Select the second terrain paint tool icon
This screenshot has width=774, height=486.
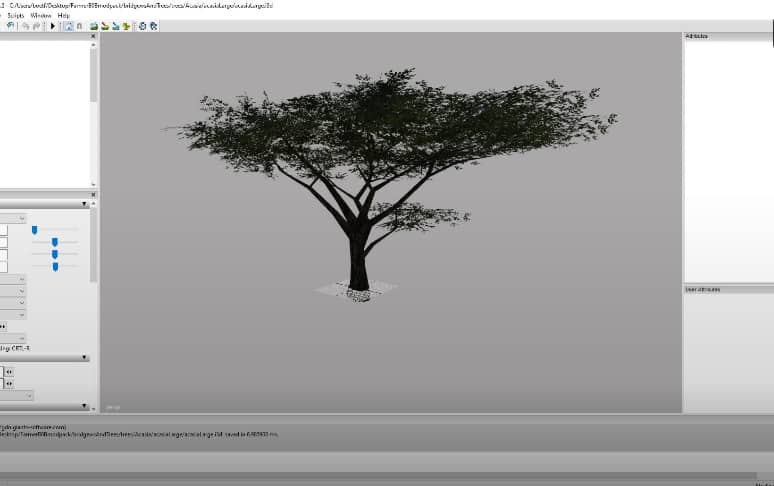105,26
